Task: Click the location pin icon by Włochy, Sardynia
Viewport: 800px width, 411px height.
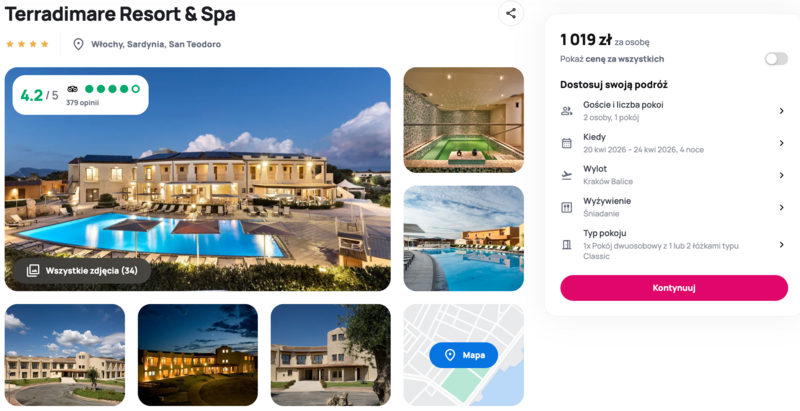Action: pyautogui.click(x=78, y=44)
